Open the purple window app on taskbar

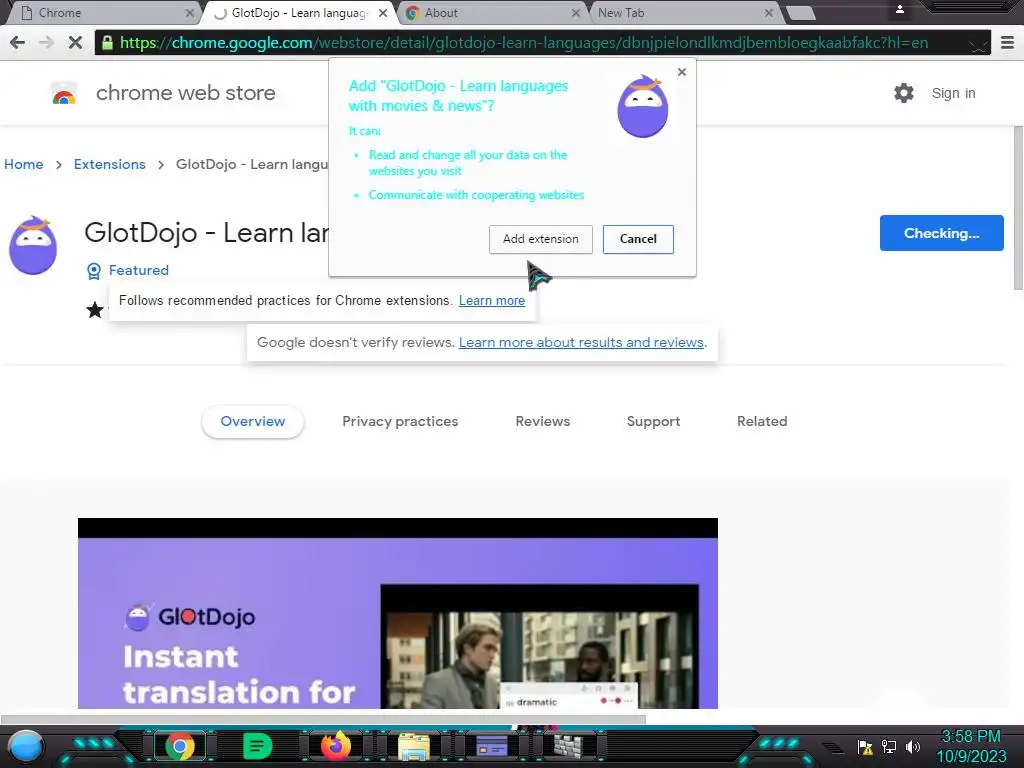[x=492, y=746]
